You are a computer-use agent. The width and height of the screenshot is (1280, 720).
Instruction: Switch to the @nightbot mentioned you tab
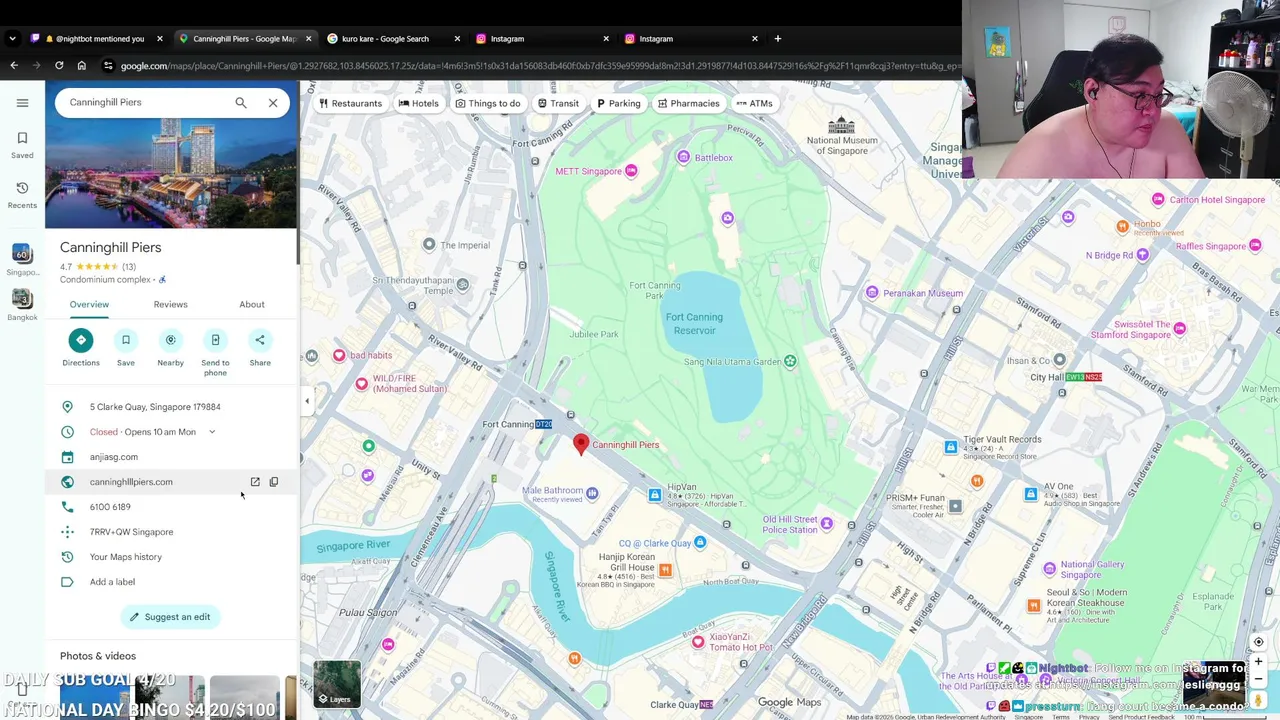coord(97,39)
